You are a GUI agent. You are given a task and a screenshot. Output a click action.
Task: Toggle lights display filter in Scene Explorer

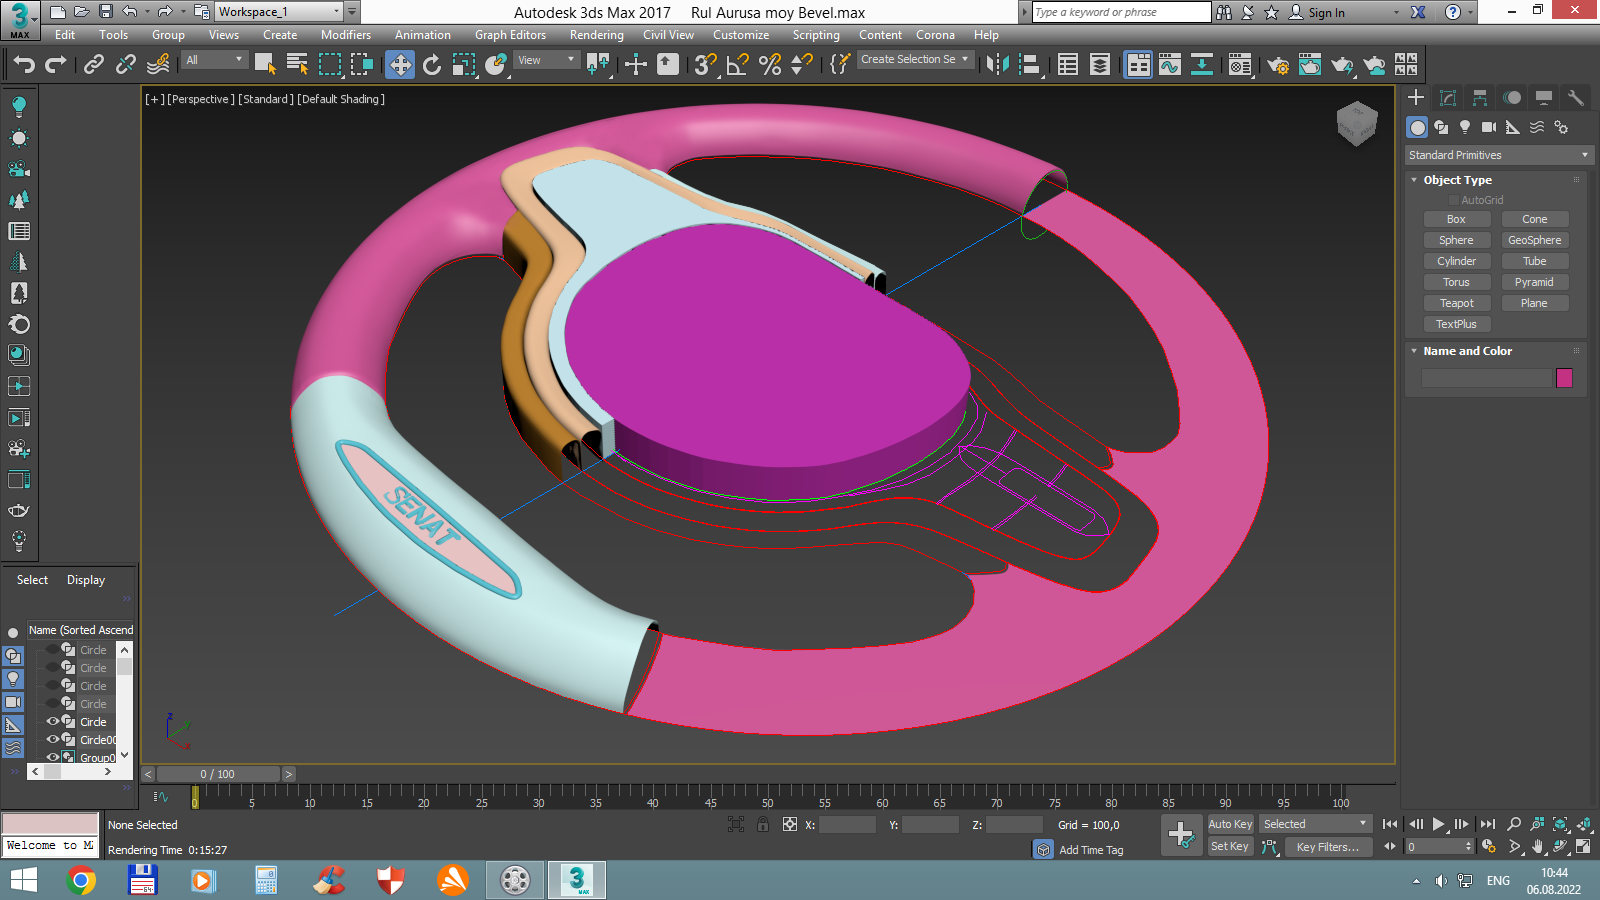[13, 679]
